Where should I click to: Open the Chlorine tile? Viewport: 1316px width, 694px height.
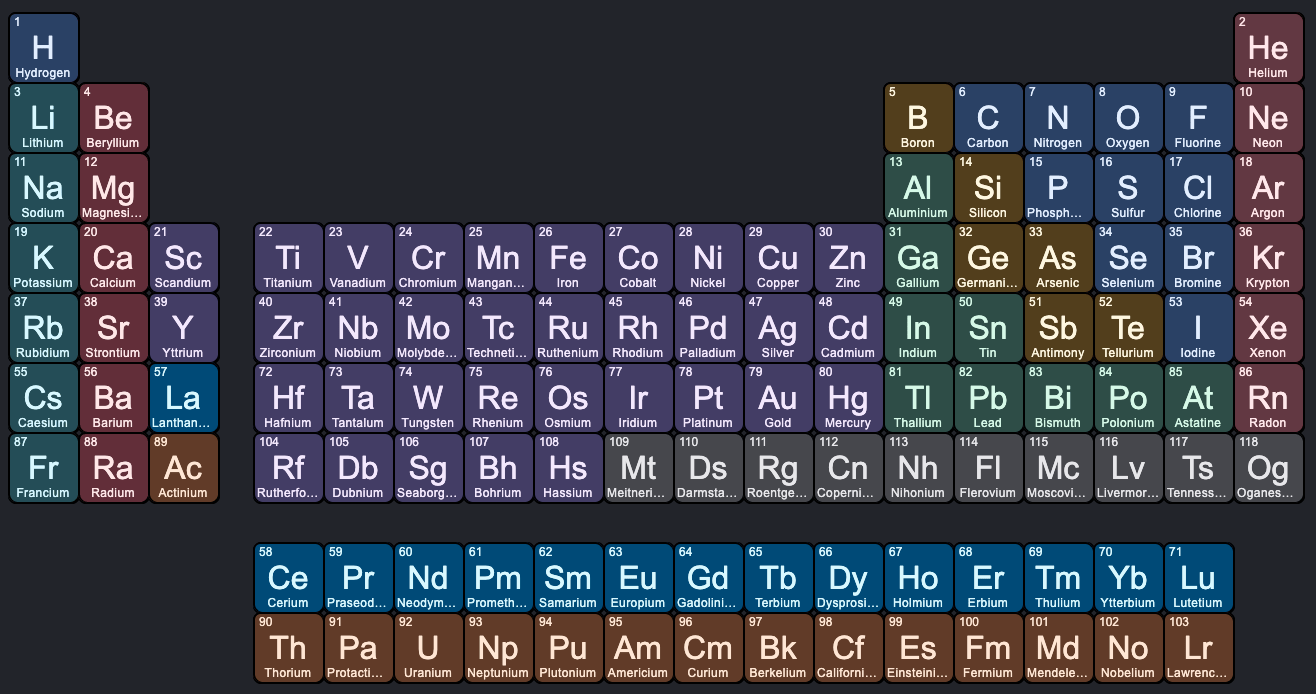[x=1198, y=188]
